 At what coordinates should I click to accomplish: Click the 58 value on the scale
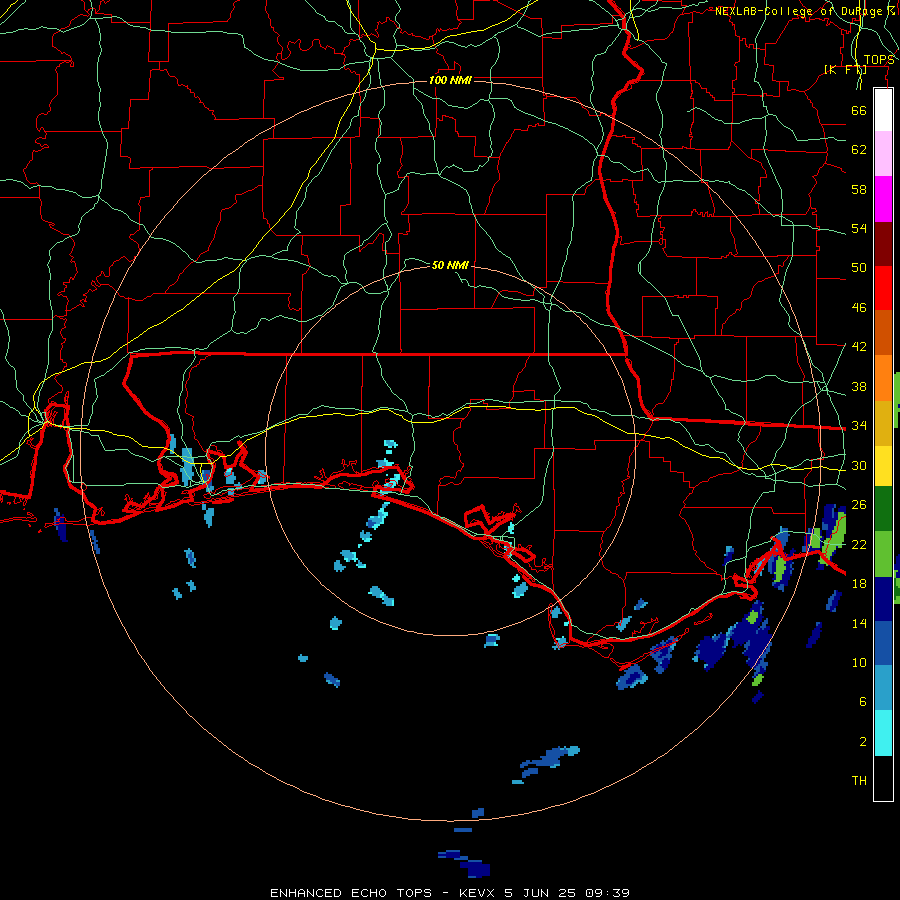pyautogui.click(x=859, y=189)
